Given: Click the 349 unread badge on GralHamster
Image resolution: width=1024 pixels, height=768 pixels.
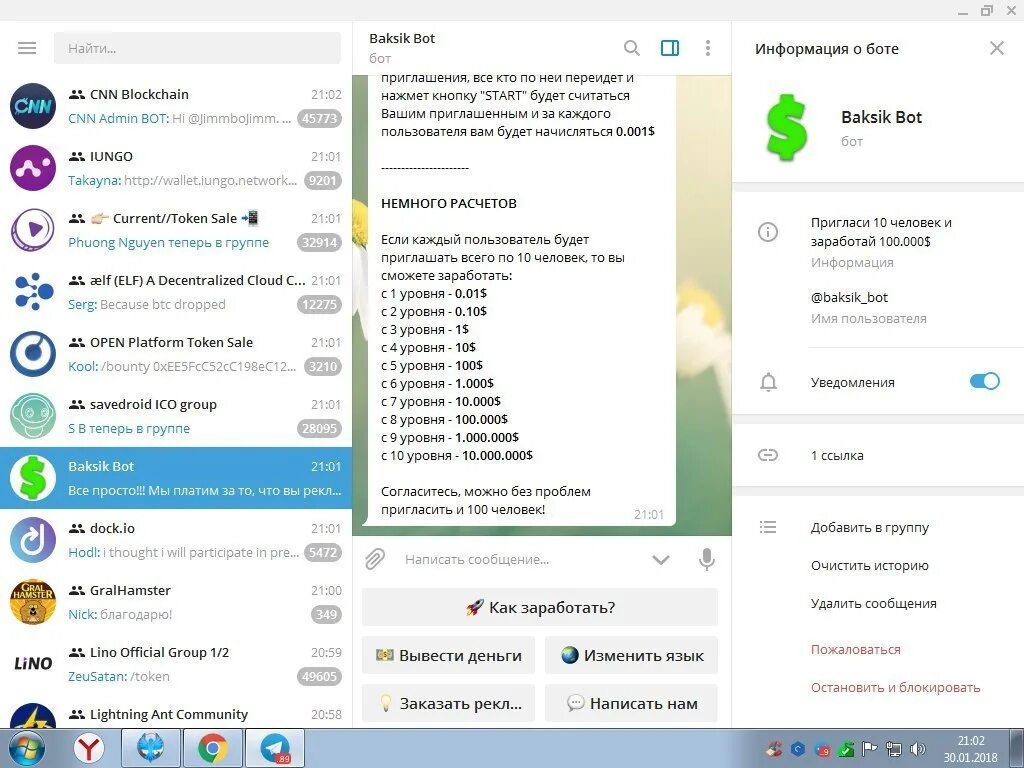Looking at the screenshot, I should point(326,614).
